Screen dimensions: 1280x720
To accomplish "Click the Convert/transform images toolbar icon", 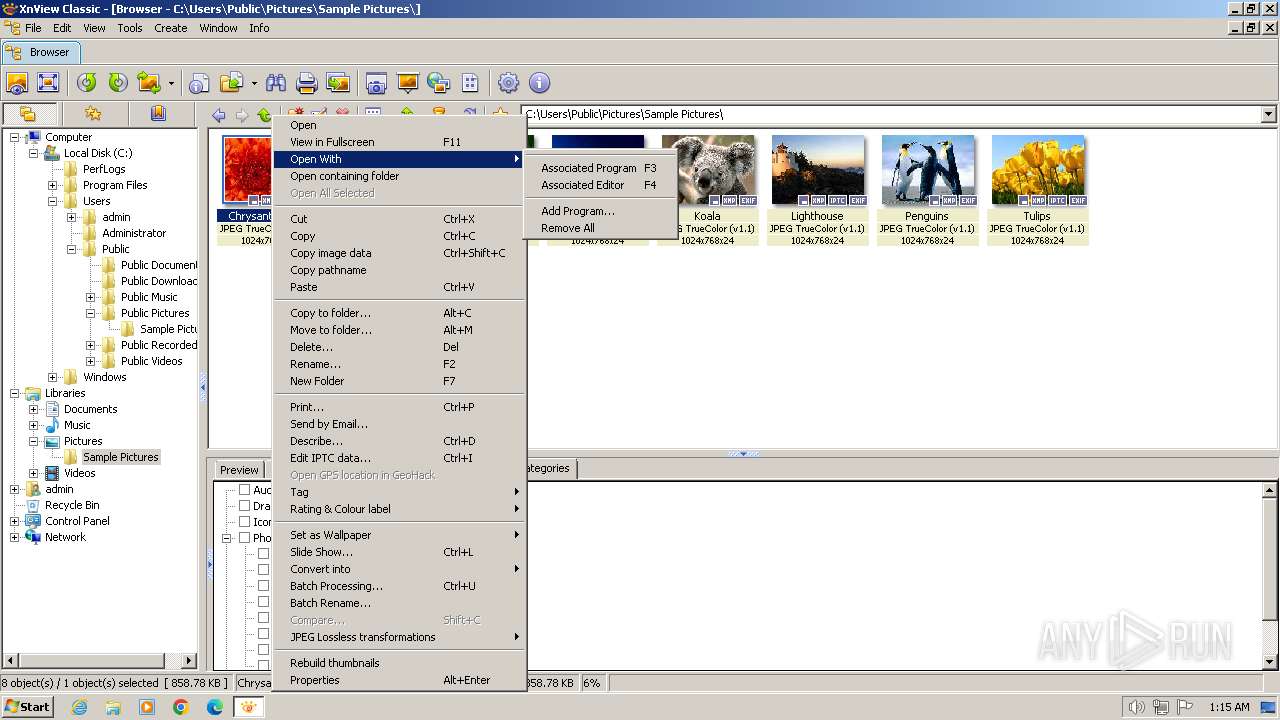I will [149, 83].
